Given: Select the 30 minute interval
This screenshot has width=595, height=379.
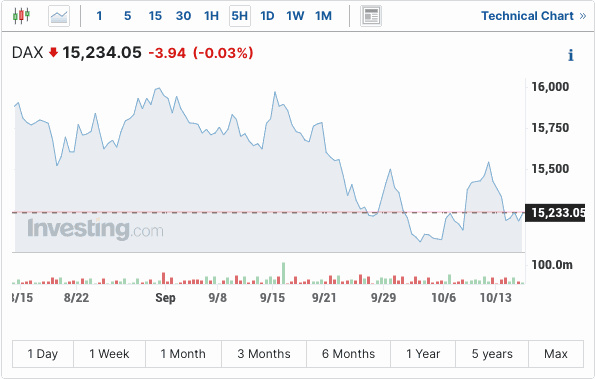Looking at the screenshot, I should 183,16.
